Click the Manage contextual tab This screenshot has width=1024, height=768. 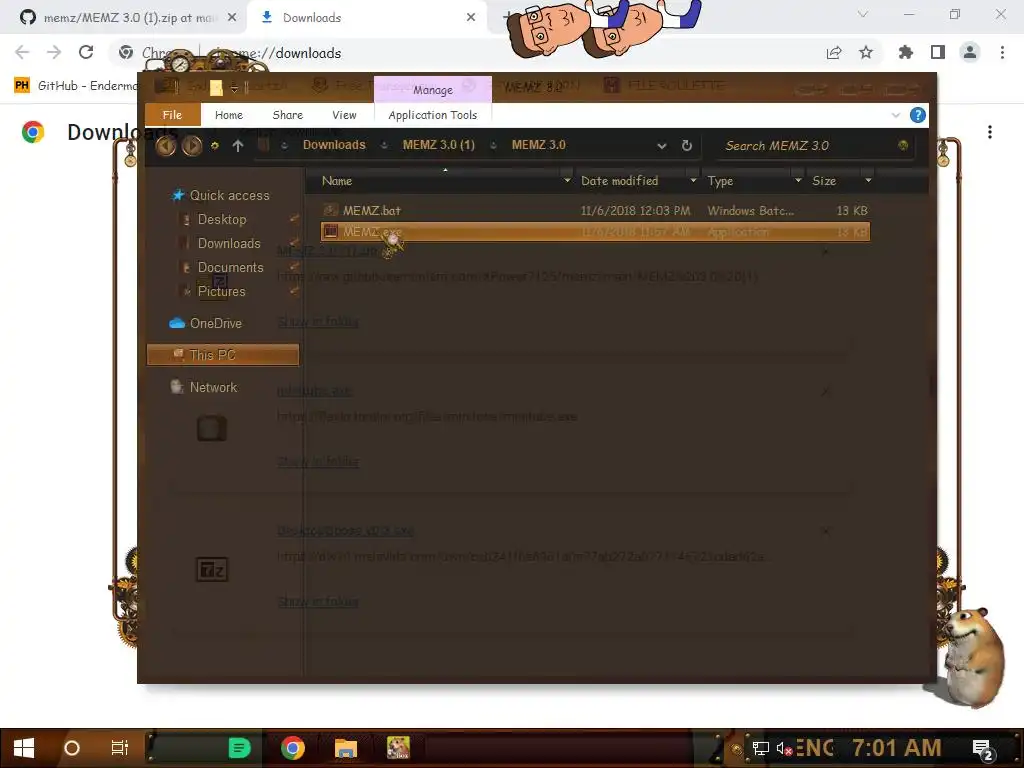(432, 89)
